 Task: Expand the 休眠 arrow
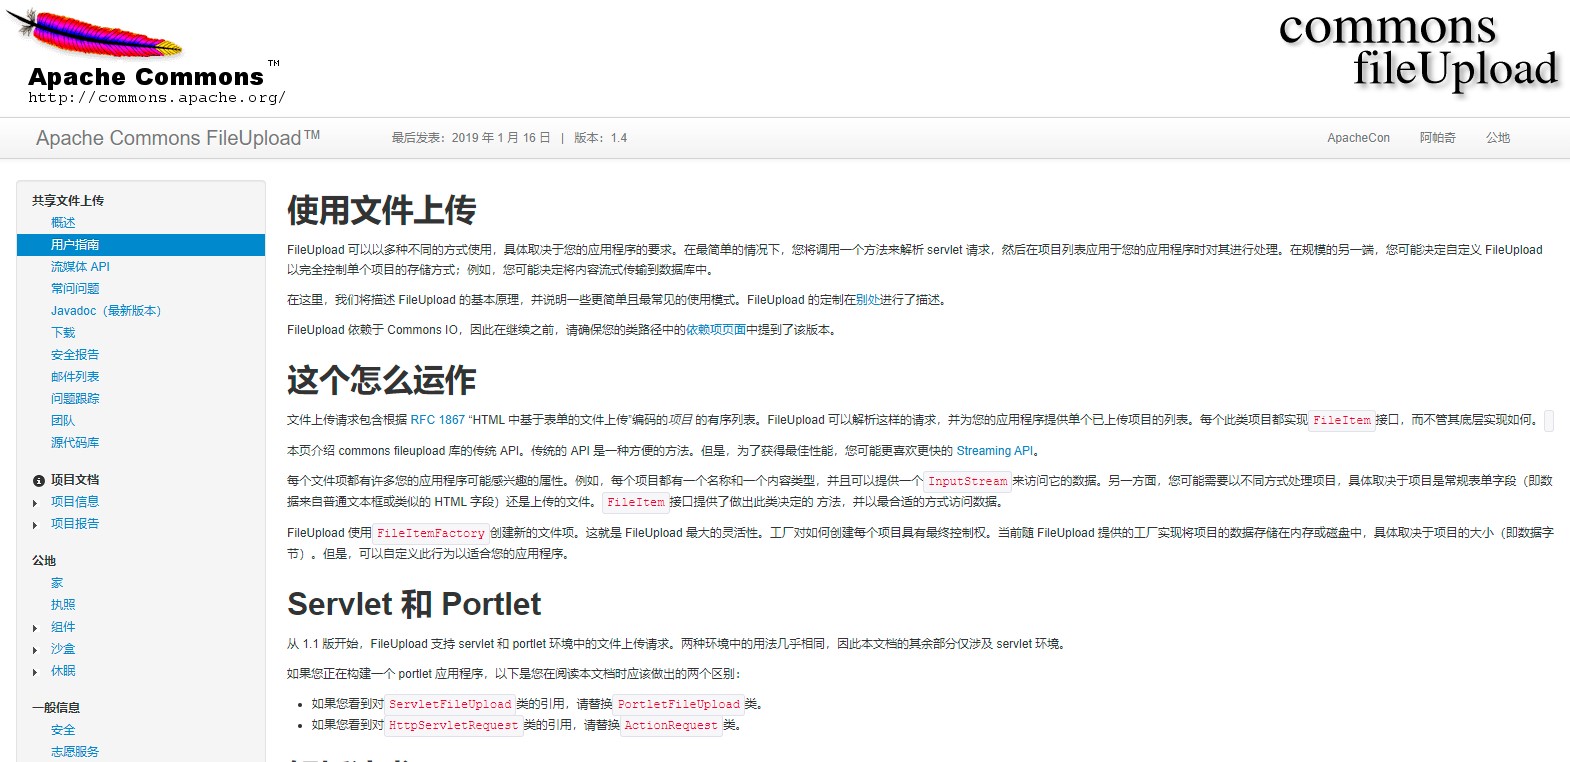(x=35, y=672)
